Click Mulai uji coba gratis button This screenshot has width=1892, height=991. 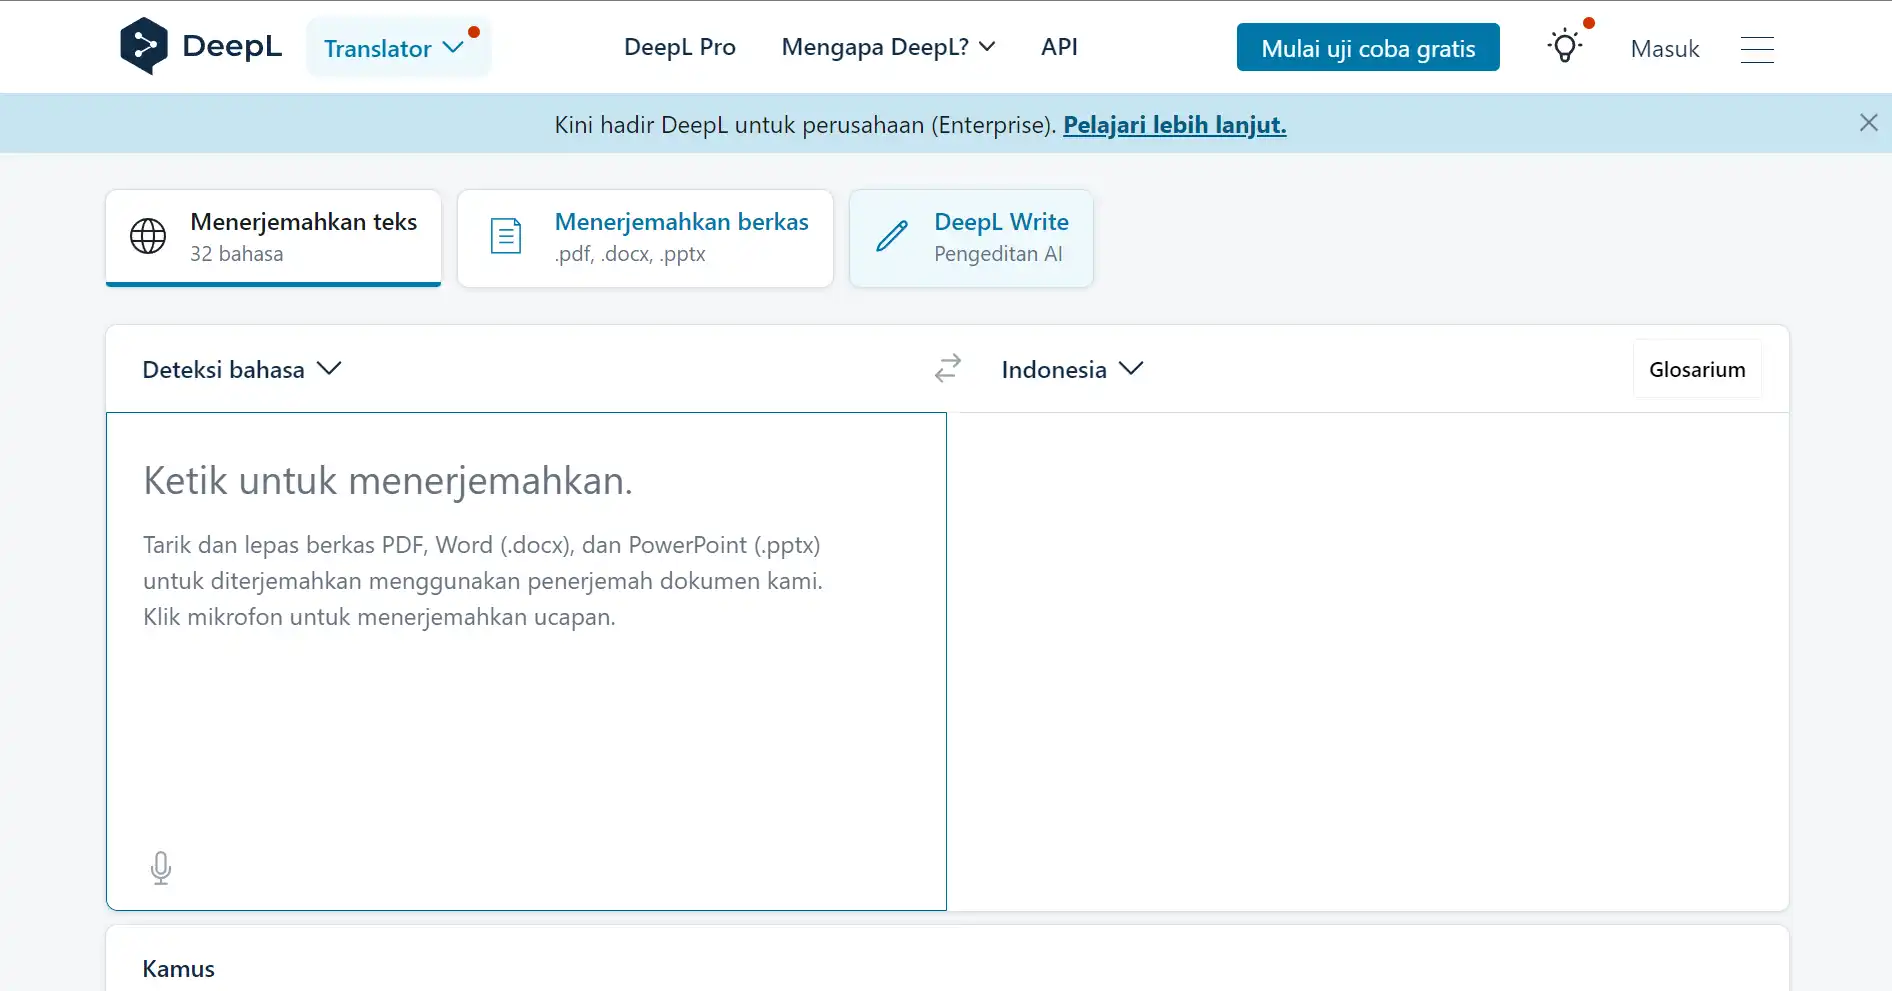coord(1368,47)
